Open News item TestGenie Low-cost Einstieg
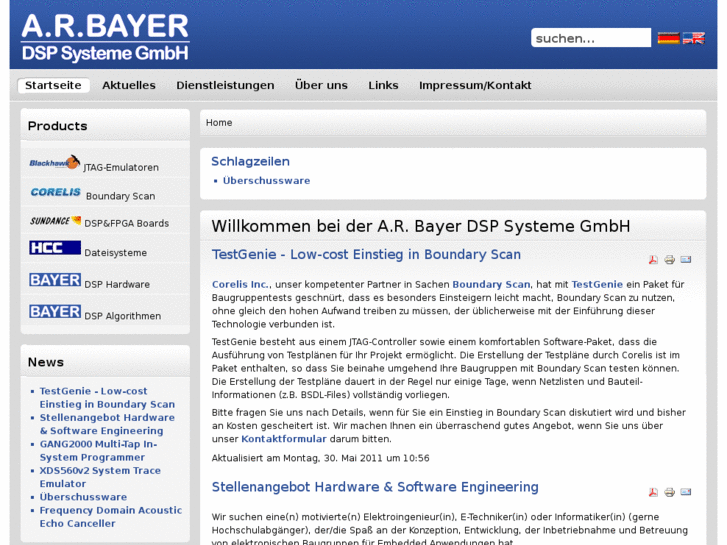 tap(107, 398)
